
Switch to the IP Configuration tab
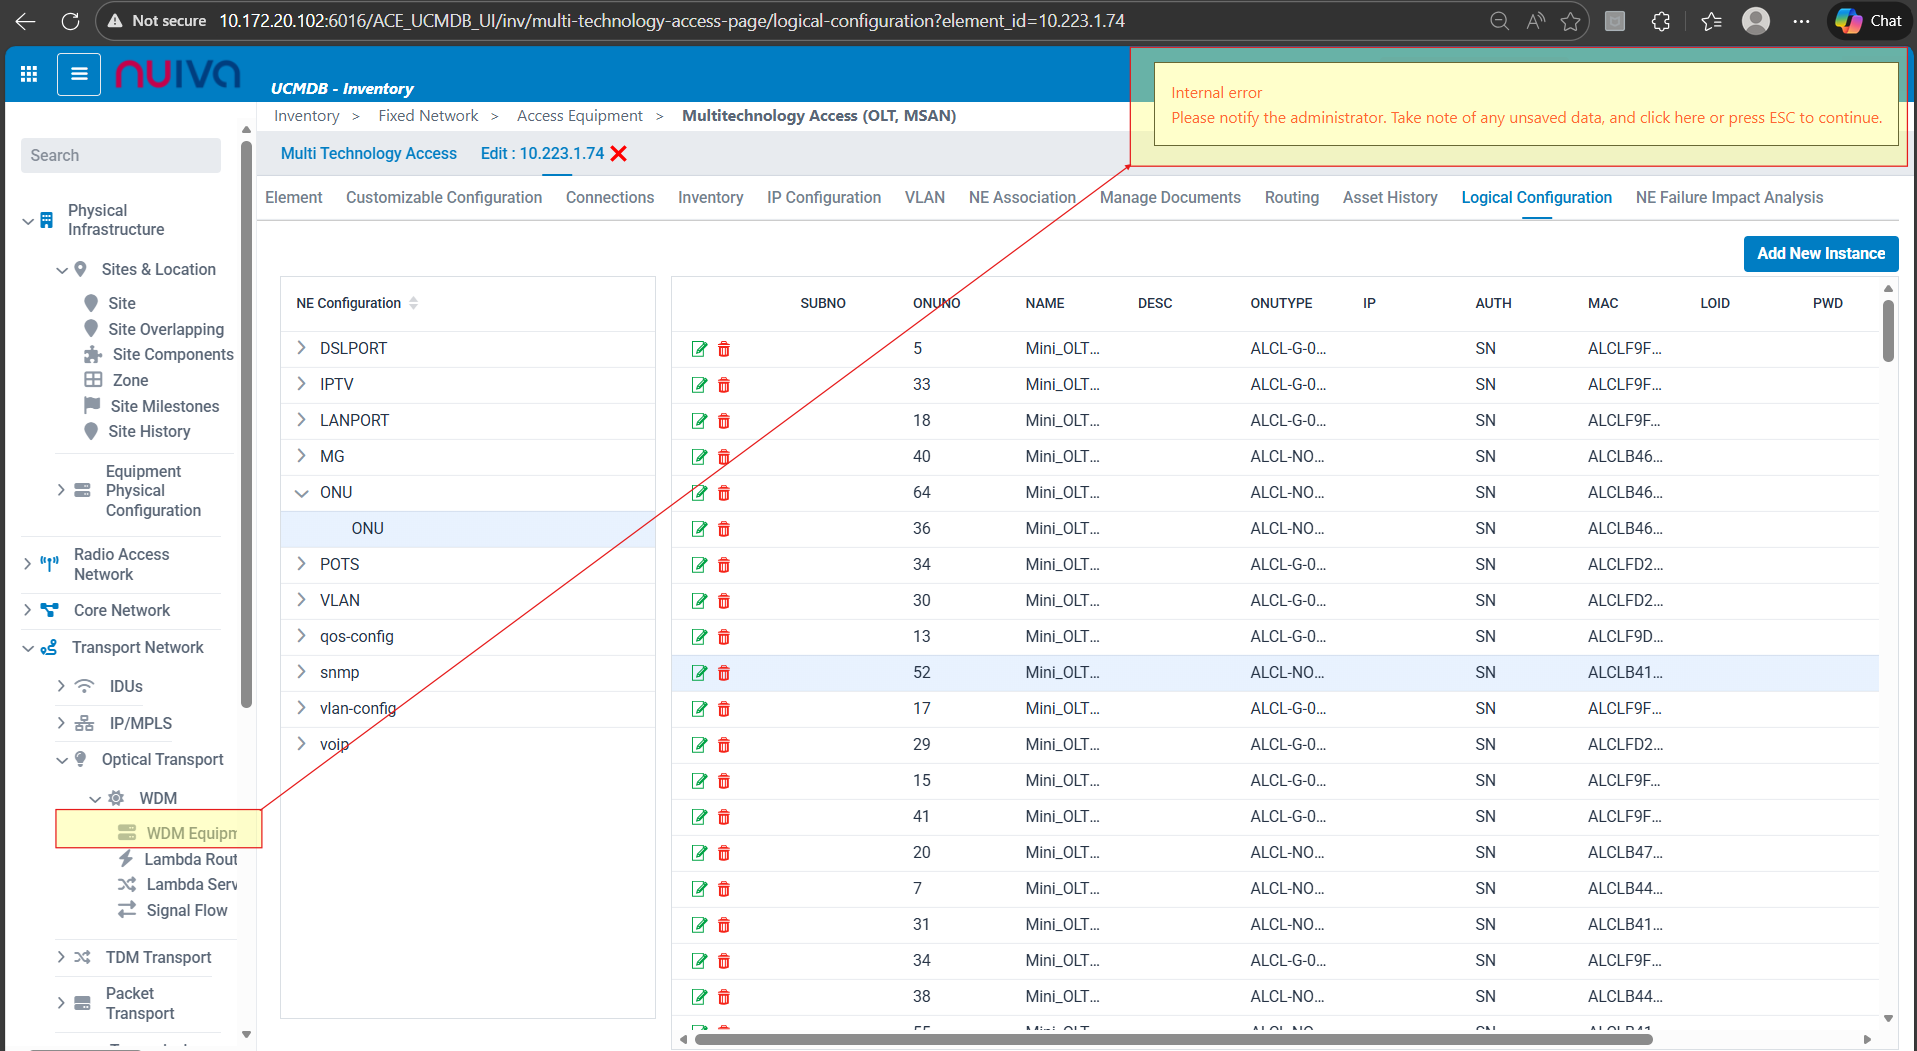click(823, 198)
